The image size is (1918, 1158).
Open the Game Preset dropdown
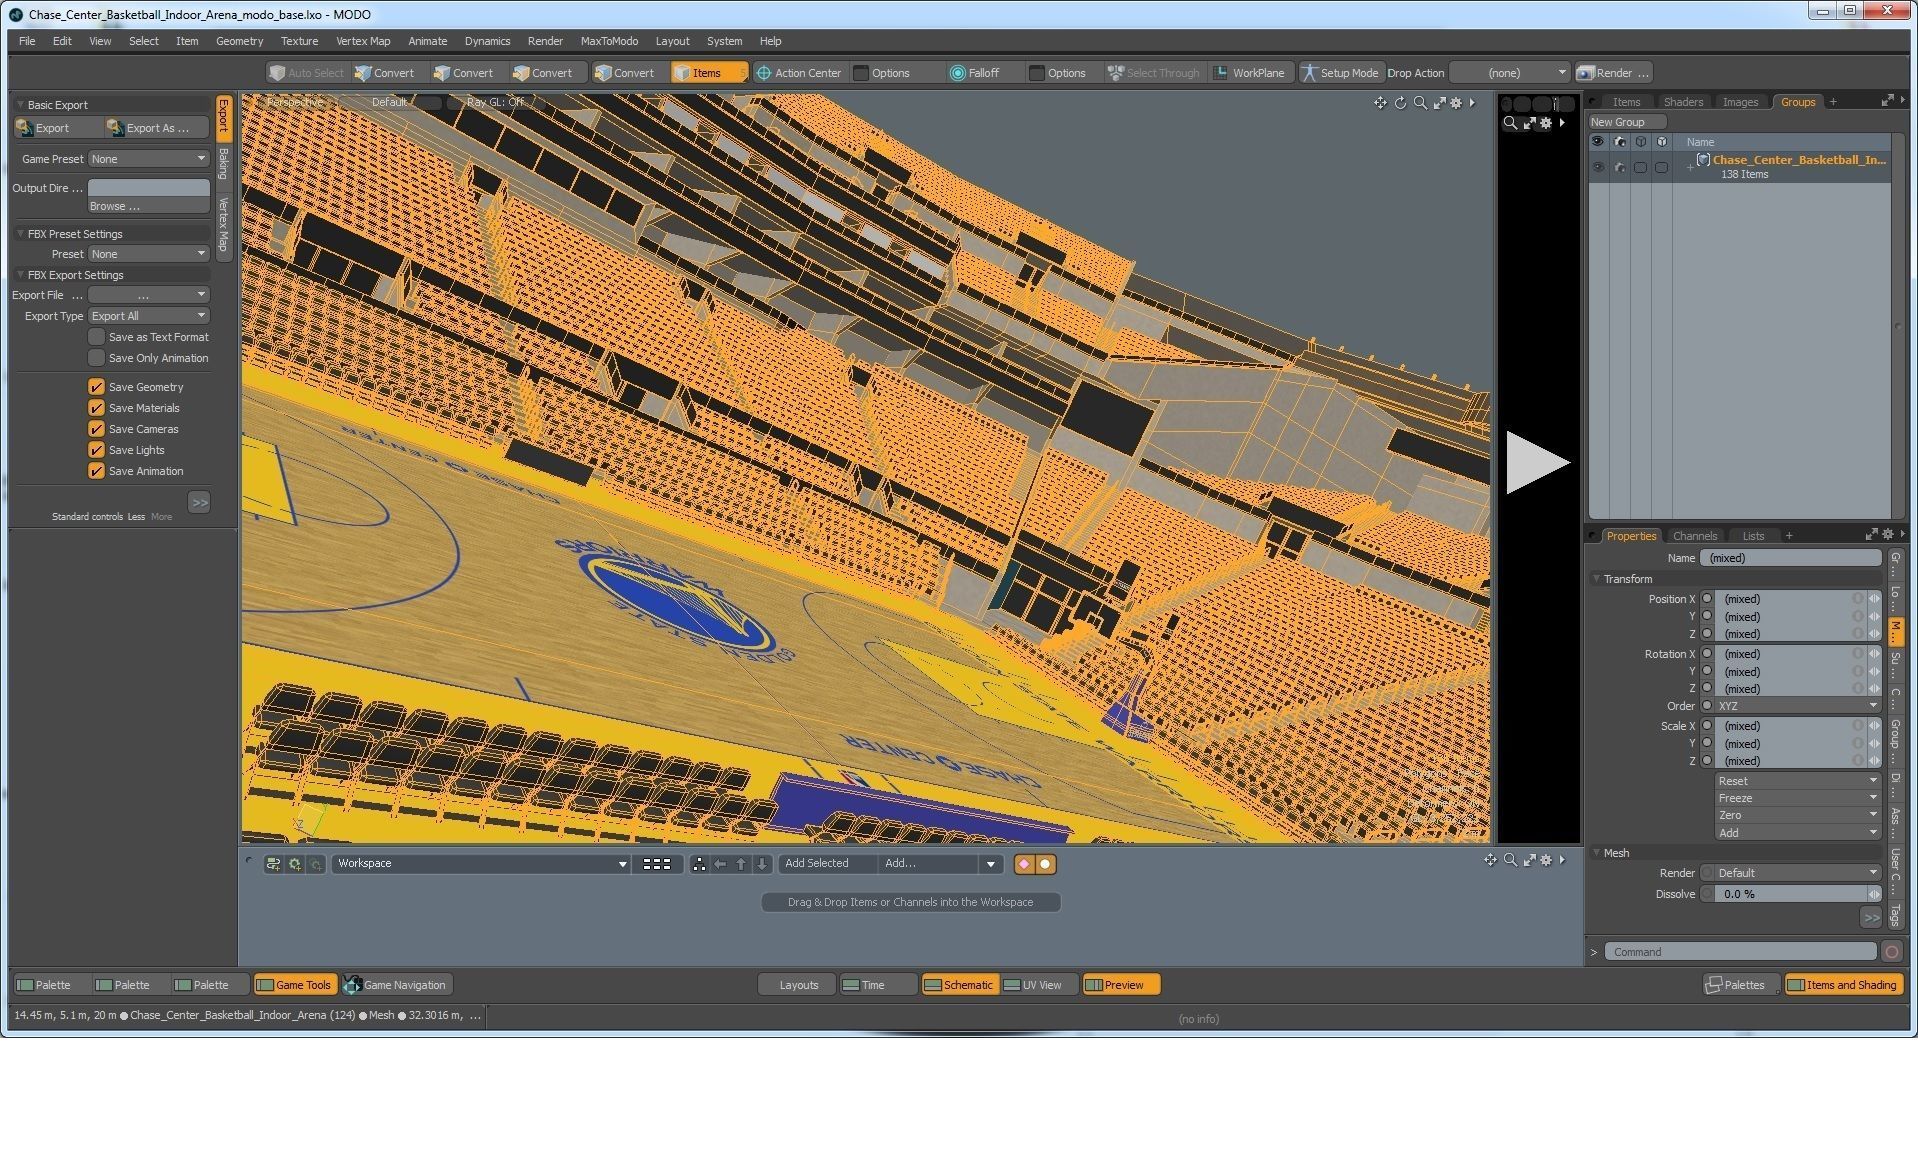point(148,159)
